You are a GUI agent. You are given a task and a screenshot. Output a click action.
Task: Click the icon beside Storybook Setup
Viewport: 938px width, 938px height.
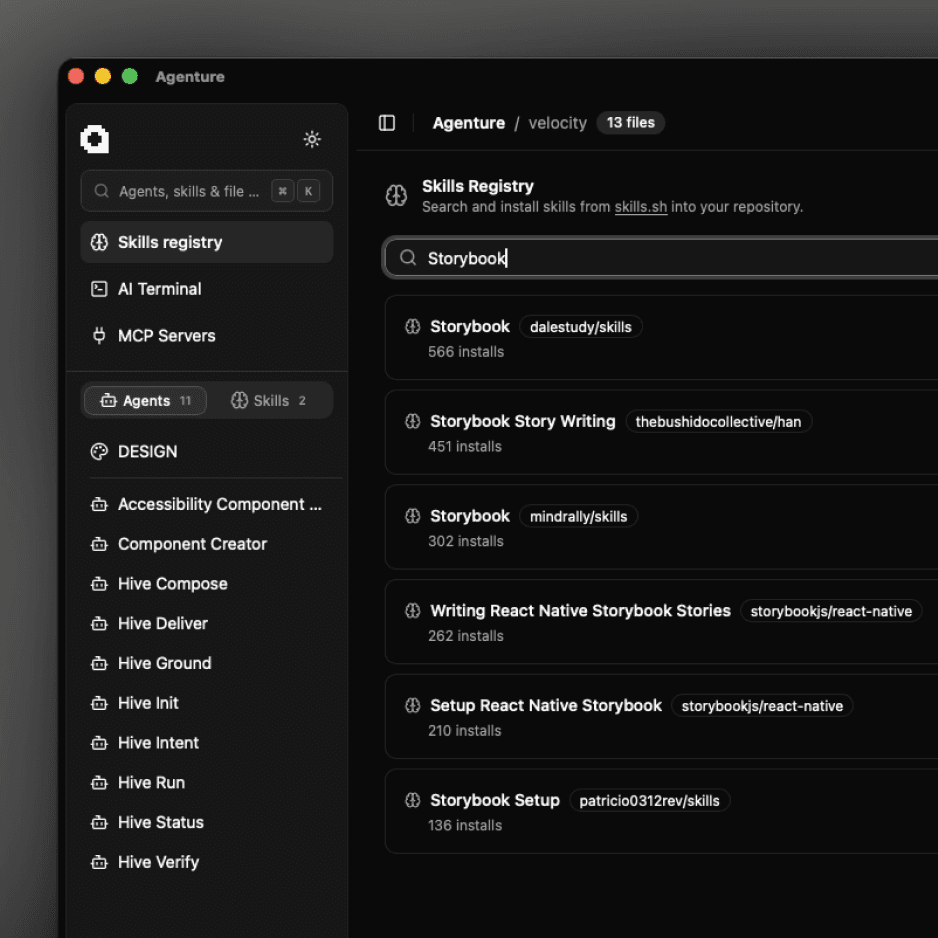pyautogui.click(x=413, y=800)
